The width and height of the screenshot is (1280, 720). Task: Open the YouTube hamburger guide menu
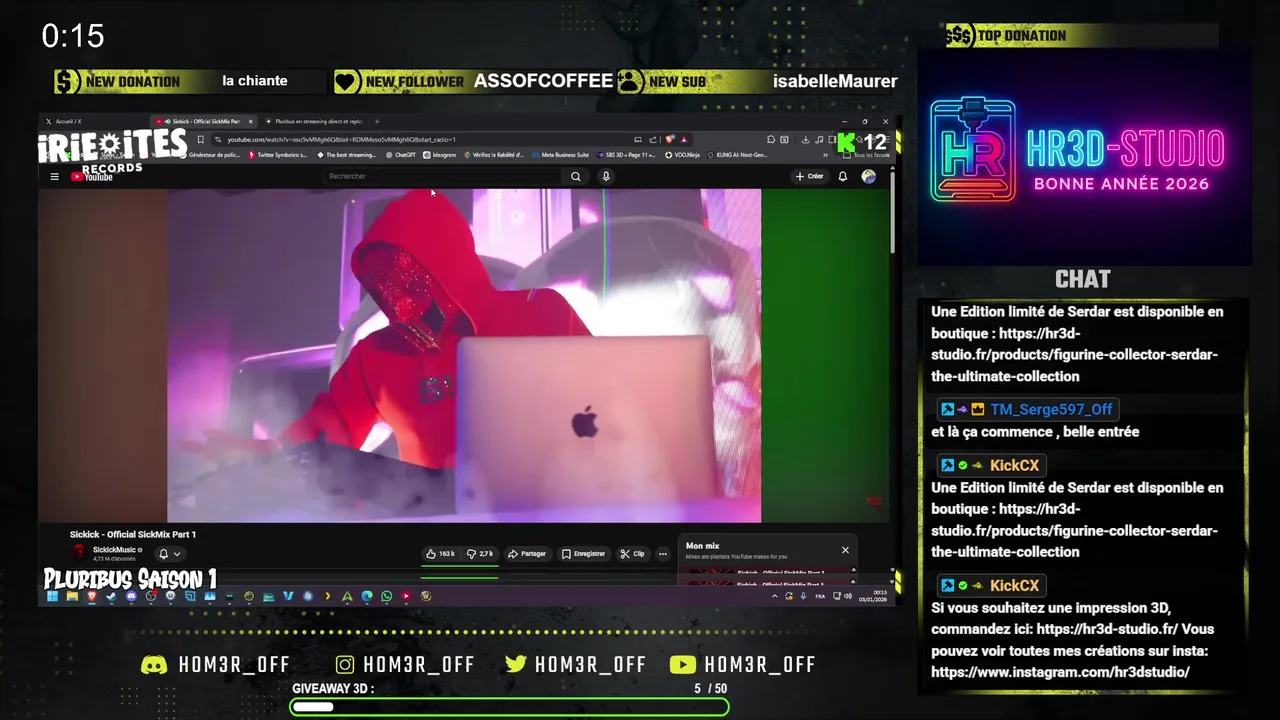[x=54, y=176]
